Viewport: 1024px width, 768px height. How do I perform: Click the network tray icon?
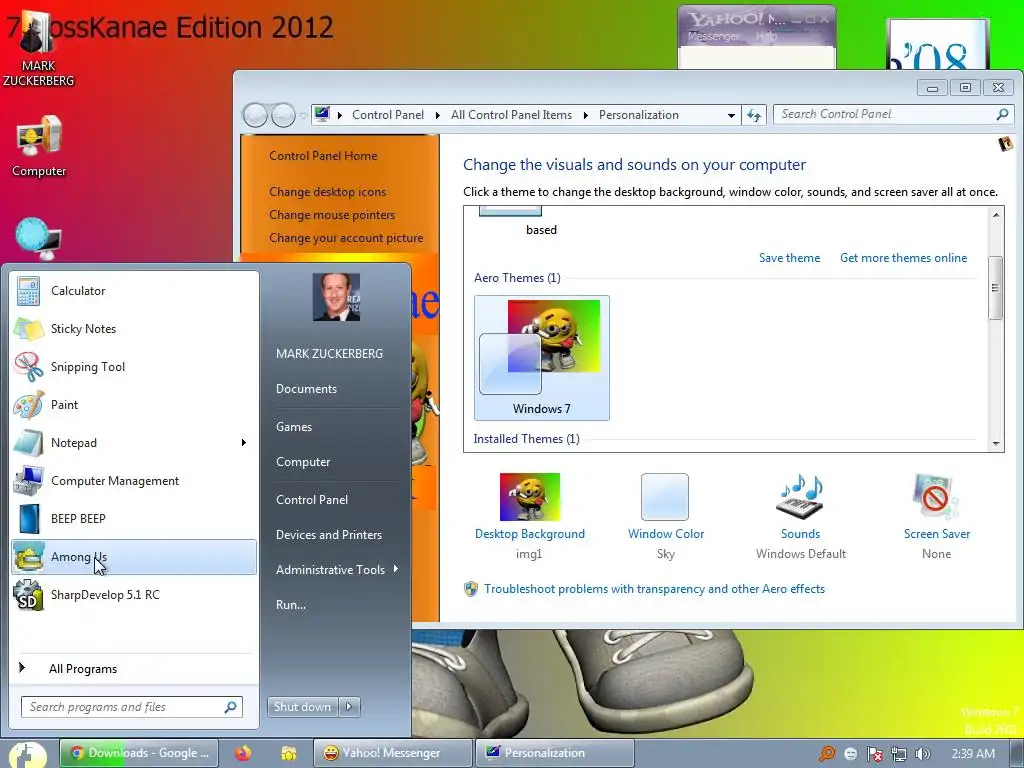899,754
